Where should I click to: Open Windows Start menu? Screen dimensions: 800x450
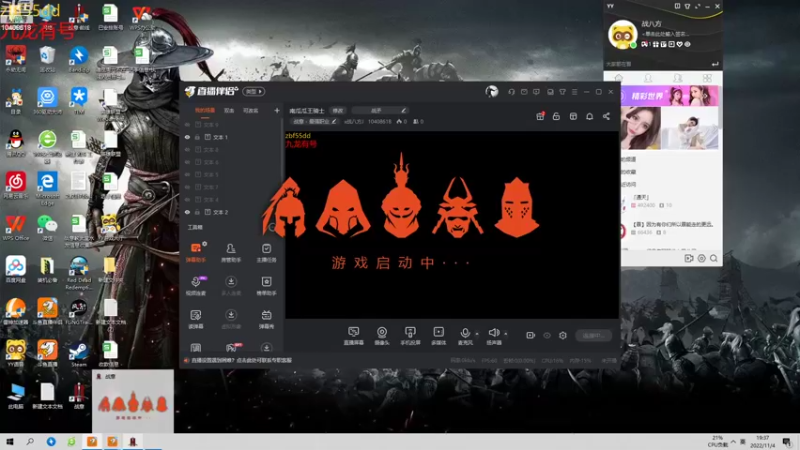[x=10, y=441]
